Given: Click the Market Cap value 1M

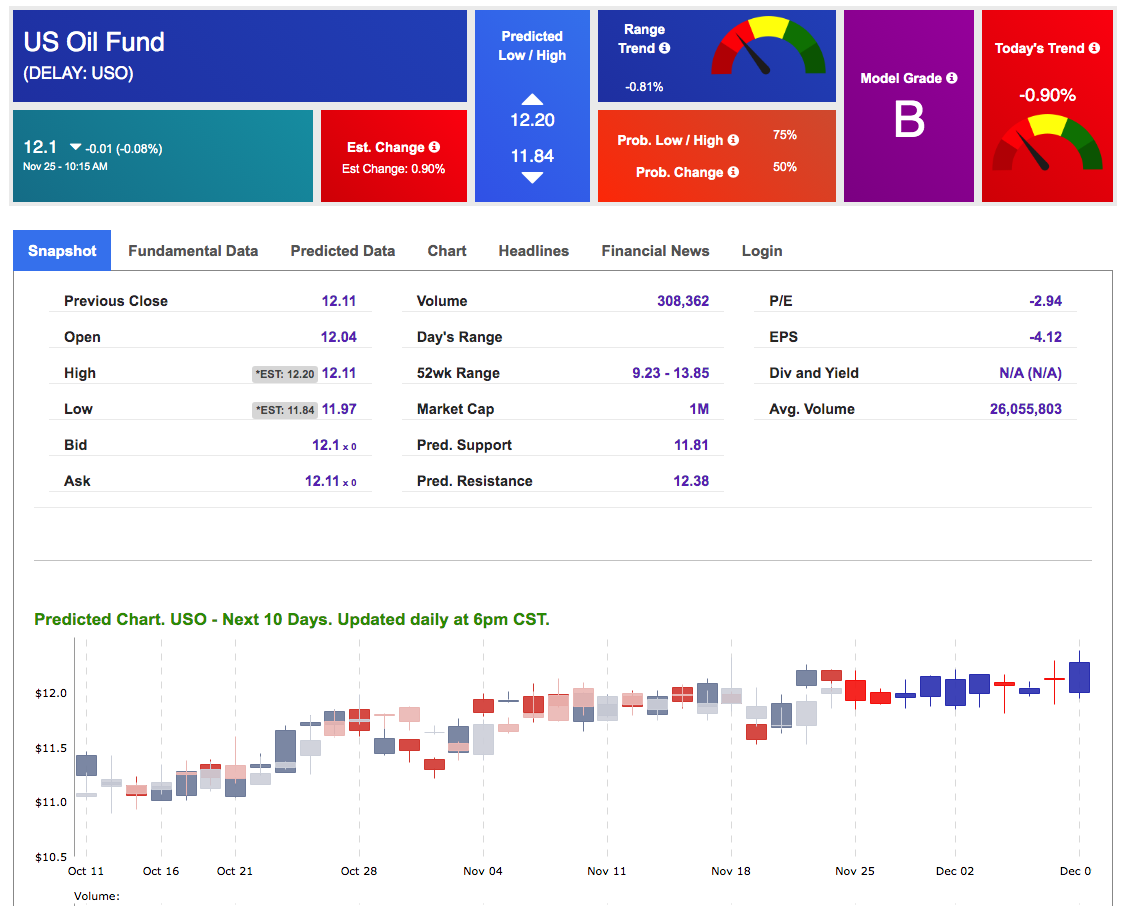Looking at the screenshot, I should pyautogui.click(x=699, y=409).
